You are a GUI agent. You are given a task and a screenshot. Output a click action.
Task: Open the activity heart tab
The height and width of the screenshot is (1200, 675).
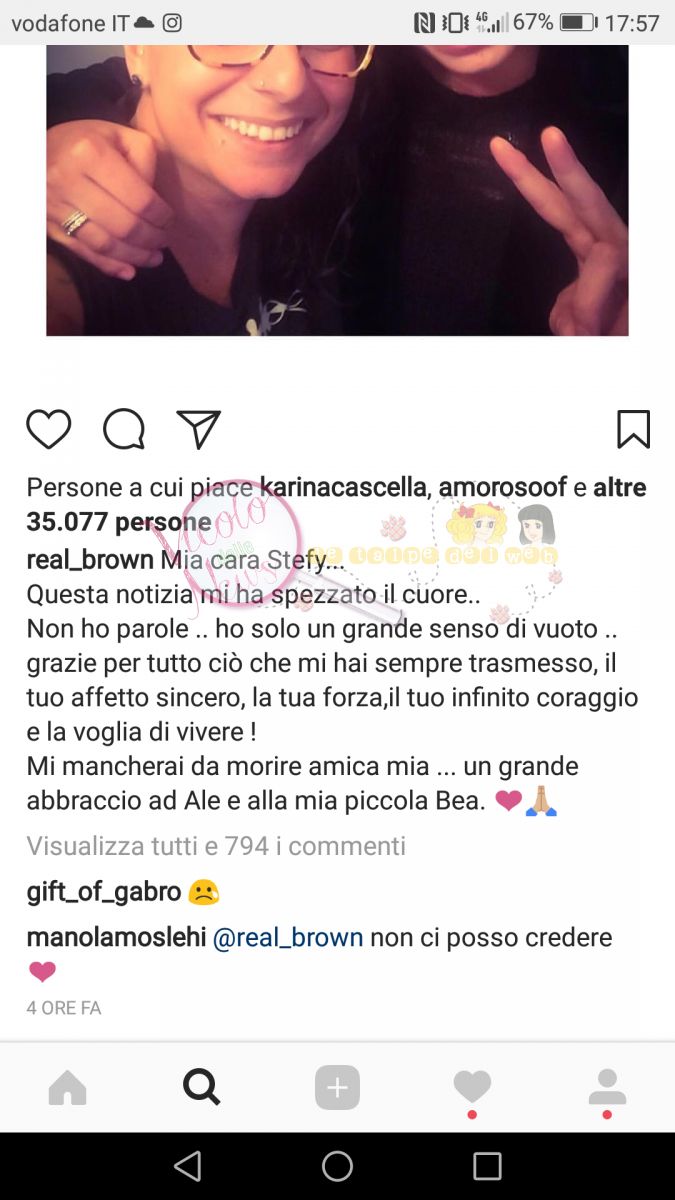(472, 1088)
